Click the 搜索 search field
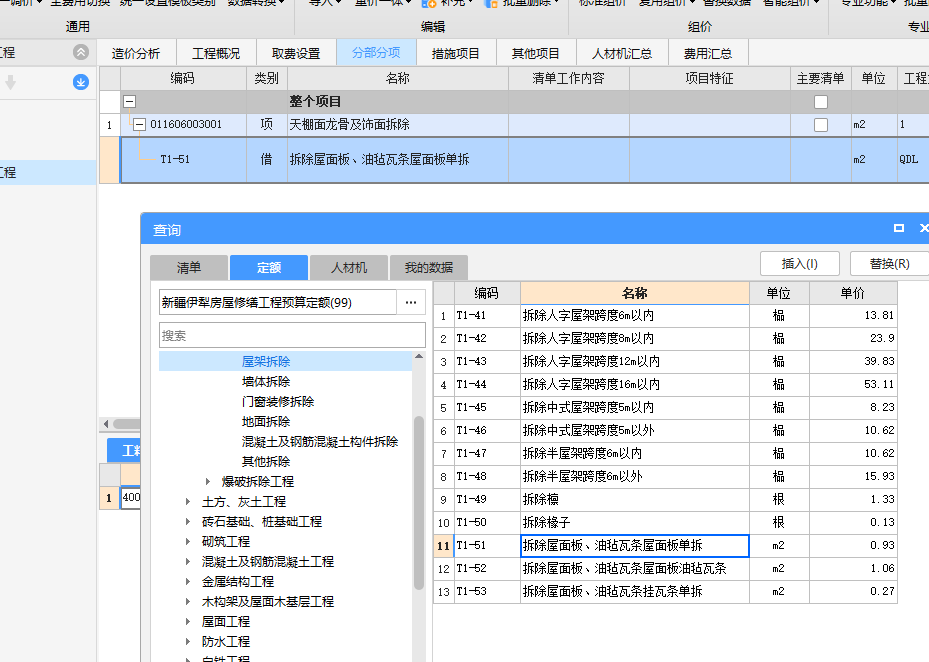Image resolution: width=929 pixels, height=662 pixels. click(x=292, y=335)
